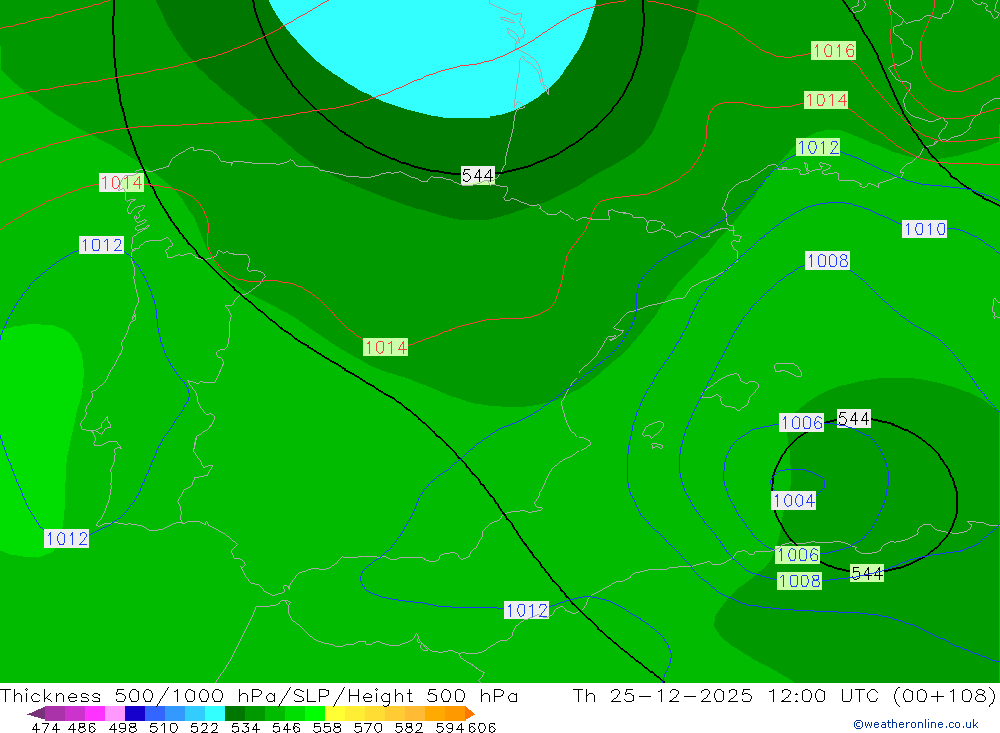The height and width of the screenshot is (733, 1000).
Task: Select the 544 label on the cyan region's contour
Action: click(478, 175)
